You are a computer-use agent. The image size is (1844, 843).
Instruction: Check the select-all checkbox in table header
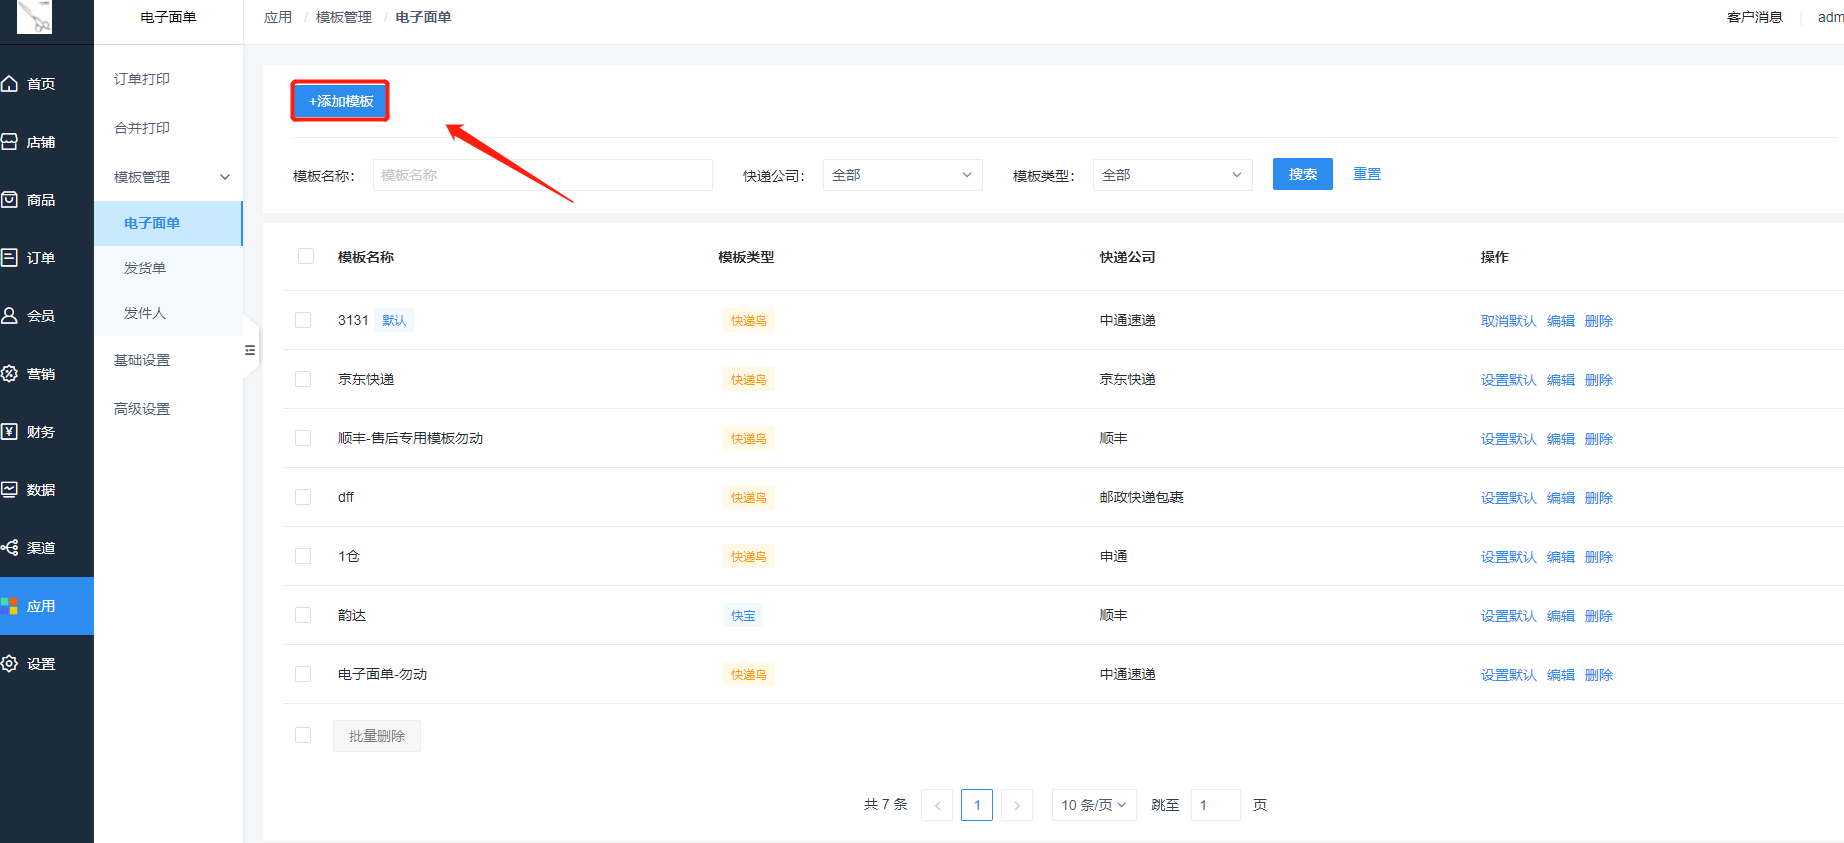306,257
